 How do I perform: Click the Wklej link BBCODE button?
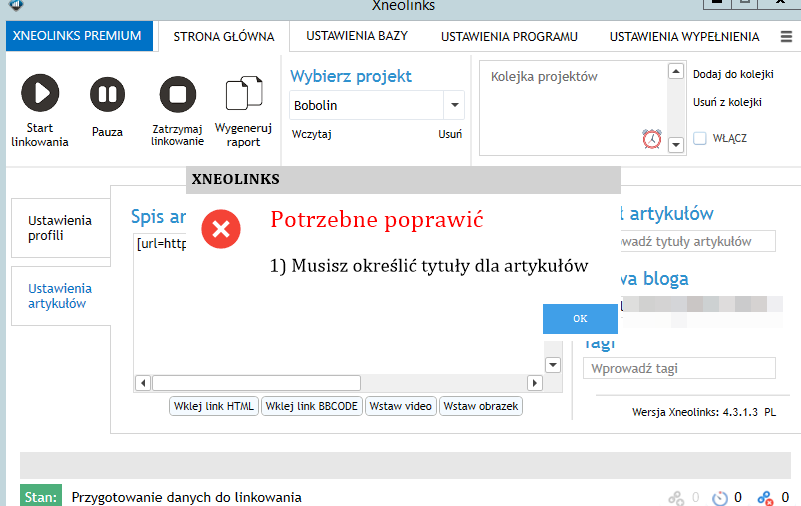pos(312,406)
